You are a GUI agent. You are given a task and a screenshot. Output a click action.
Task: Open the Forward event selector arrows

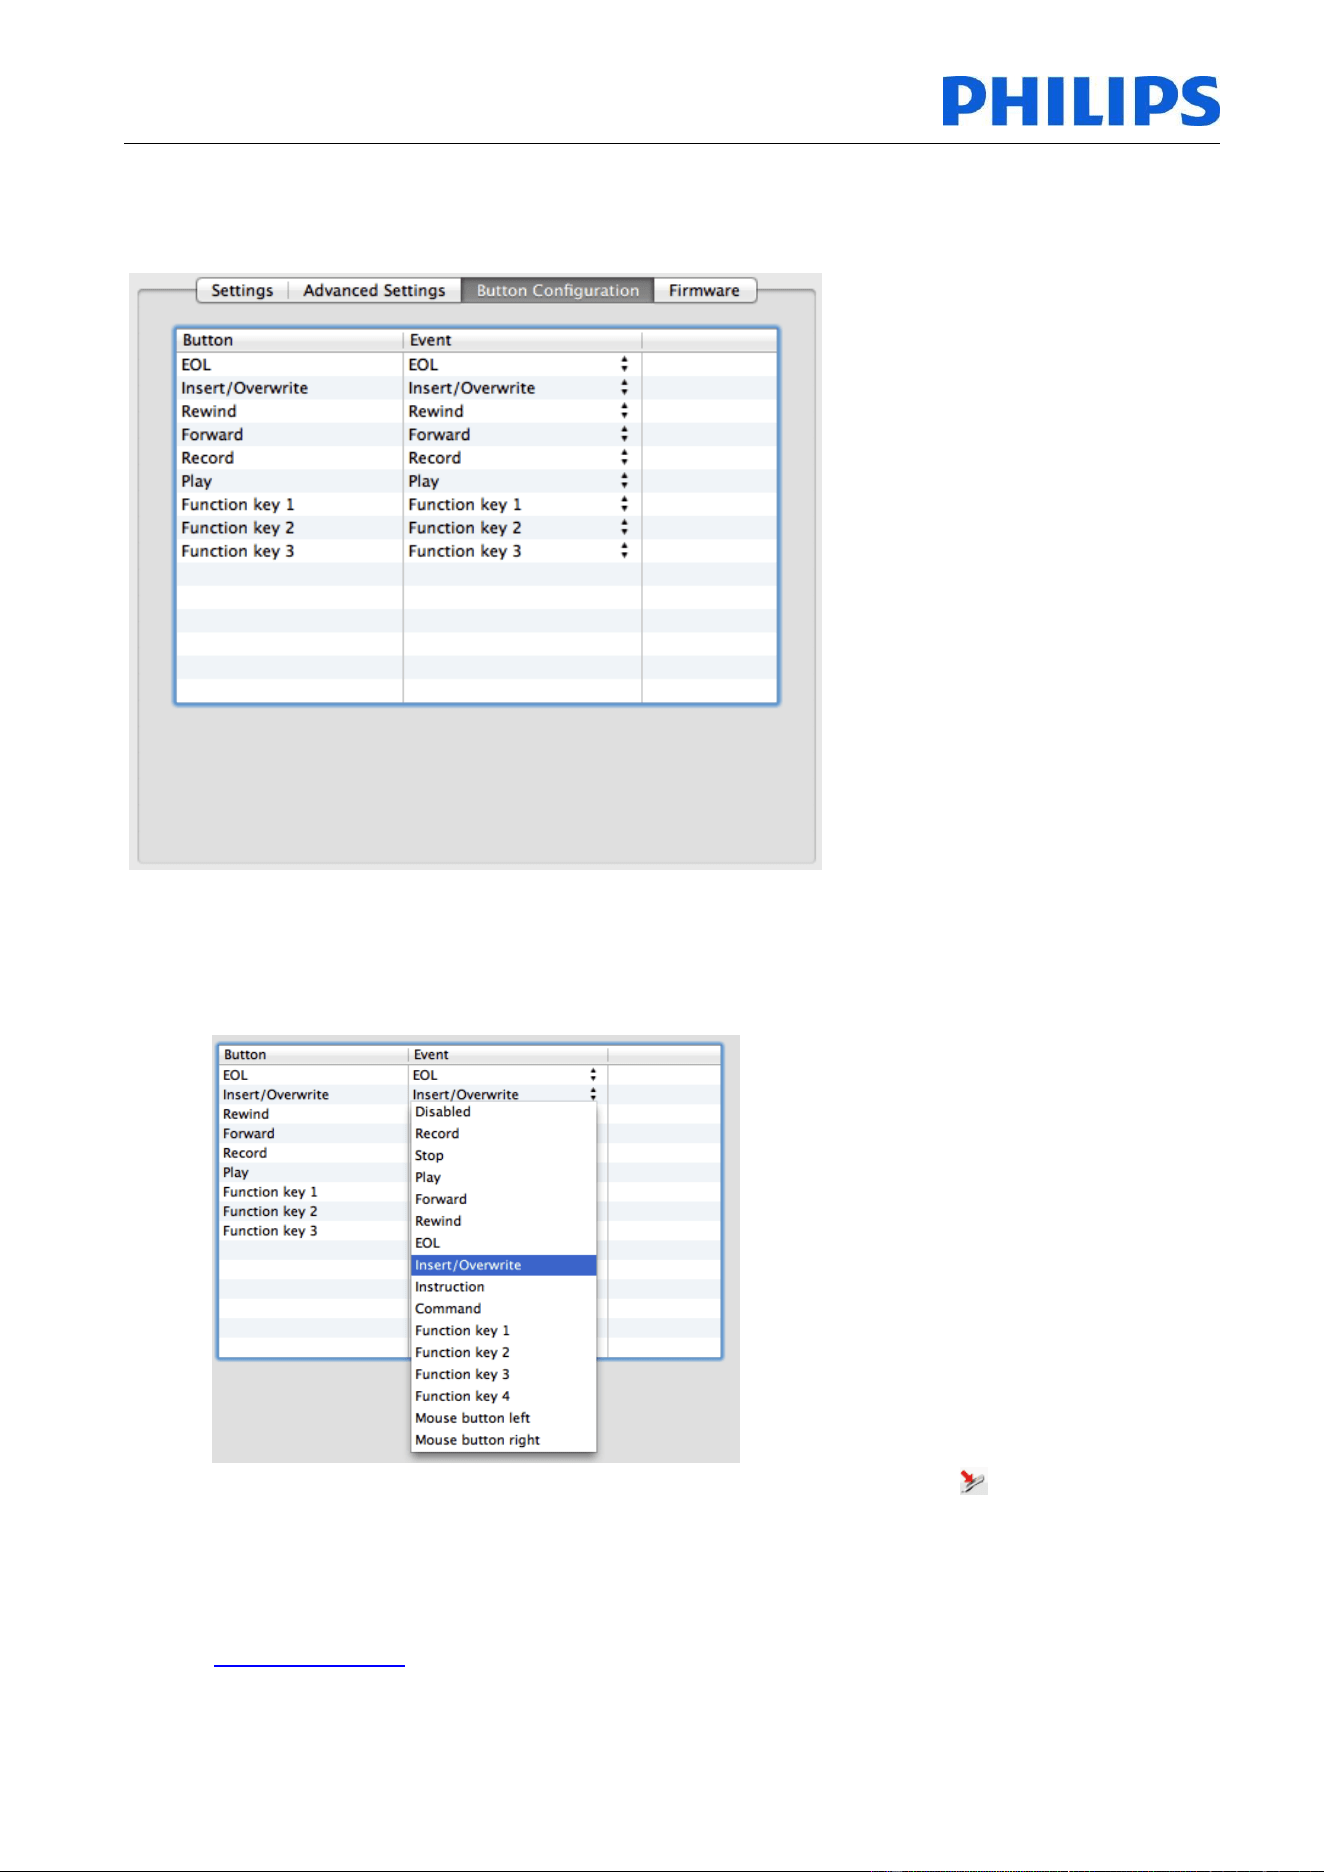tap(624, 434)
